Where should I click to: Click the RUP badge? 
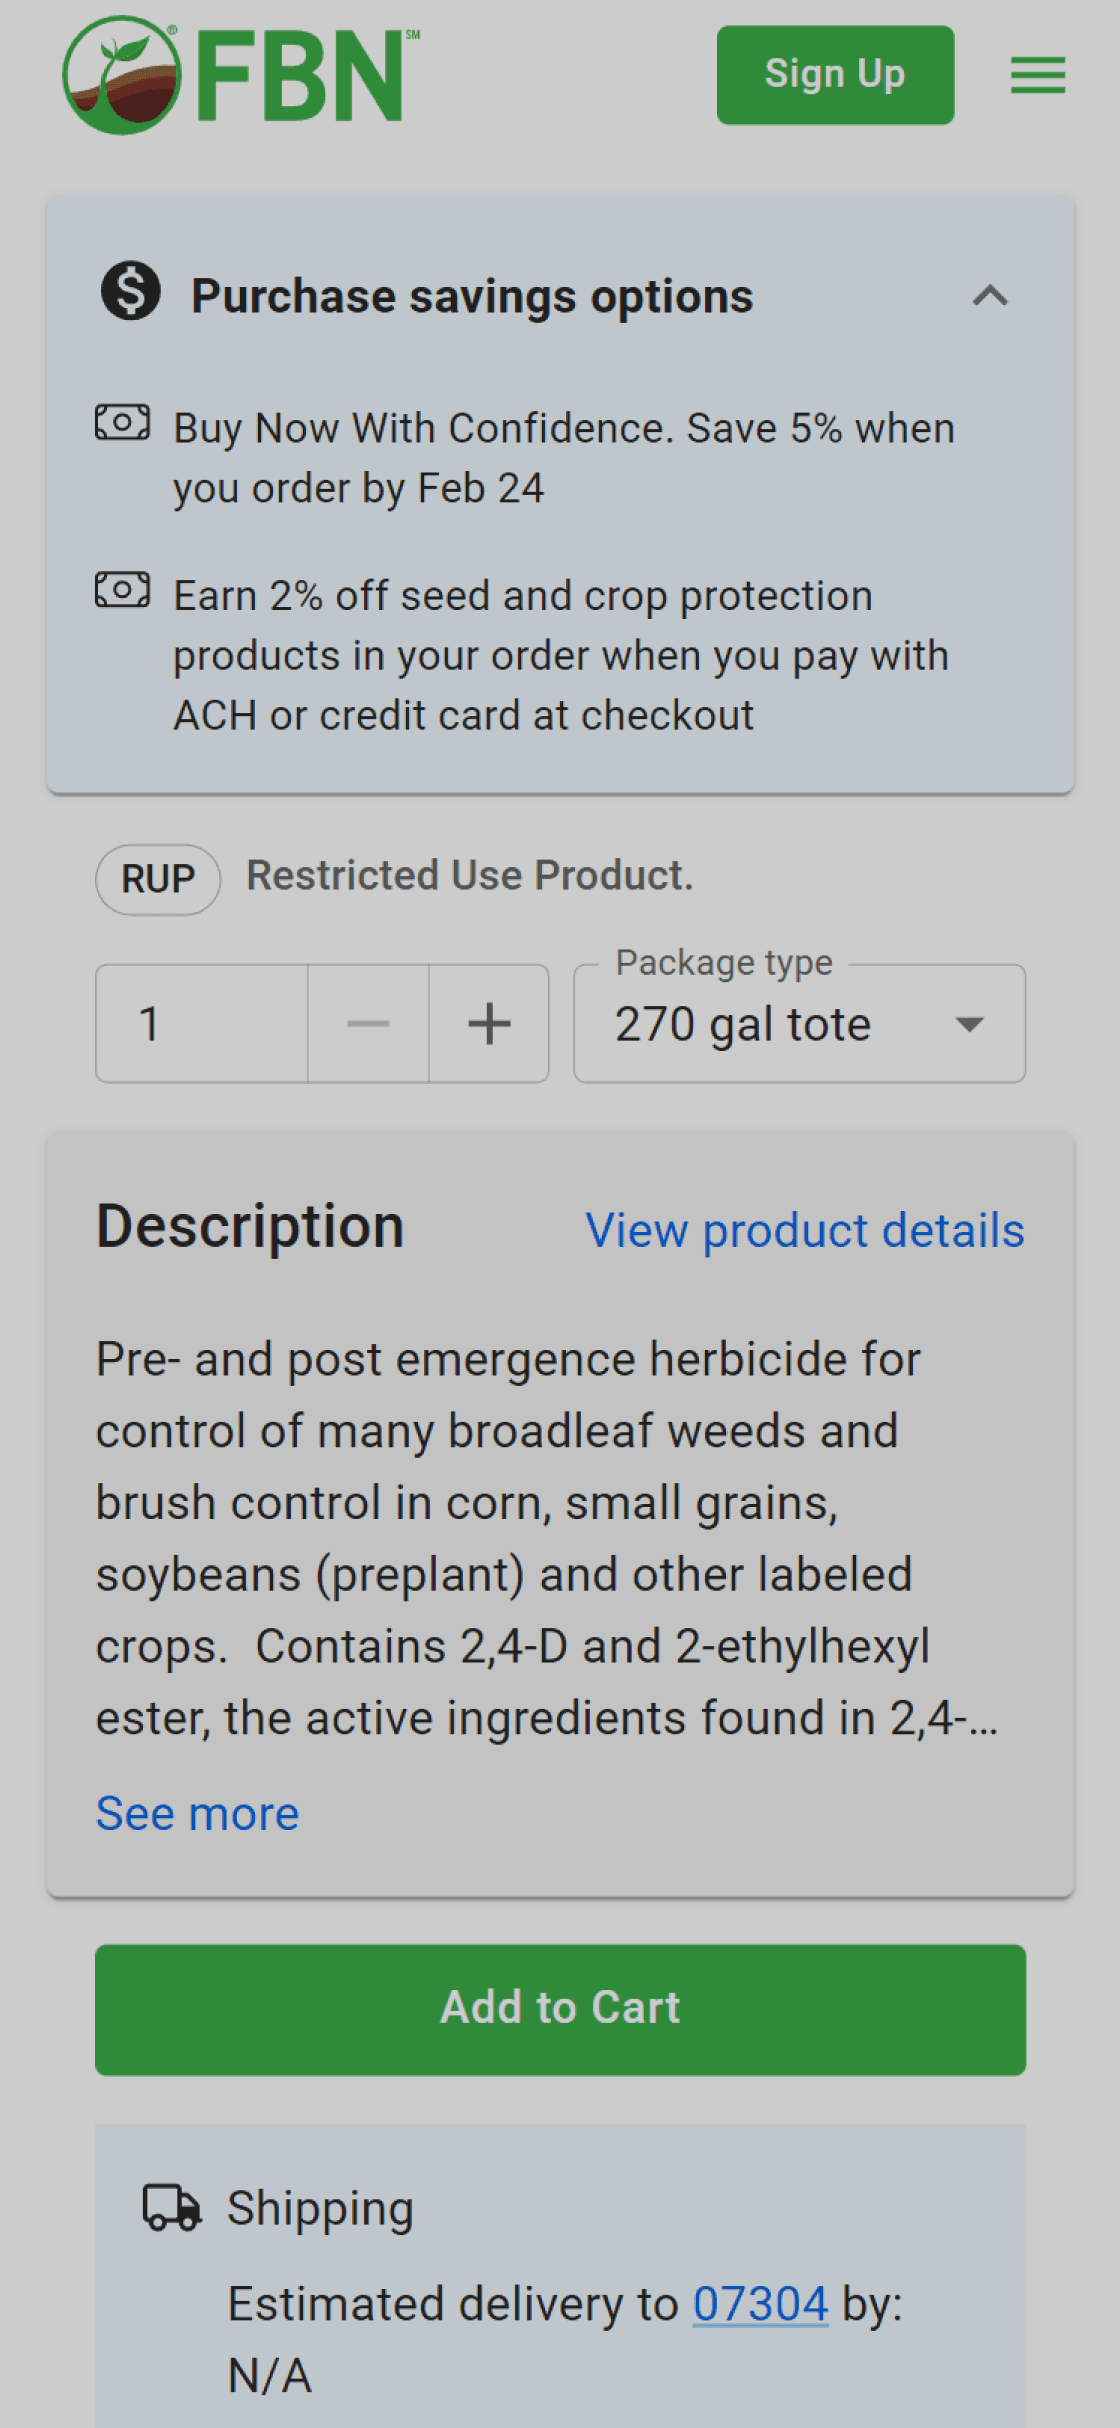(x=158, y=879)
